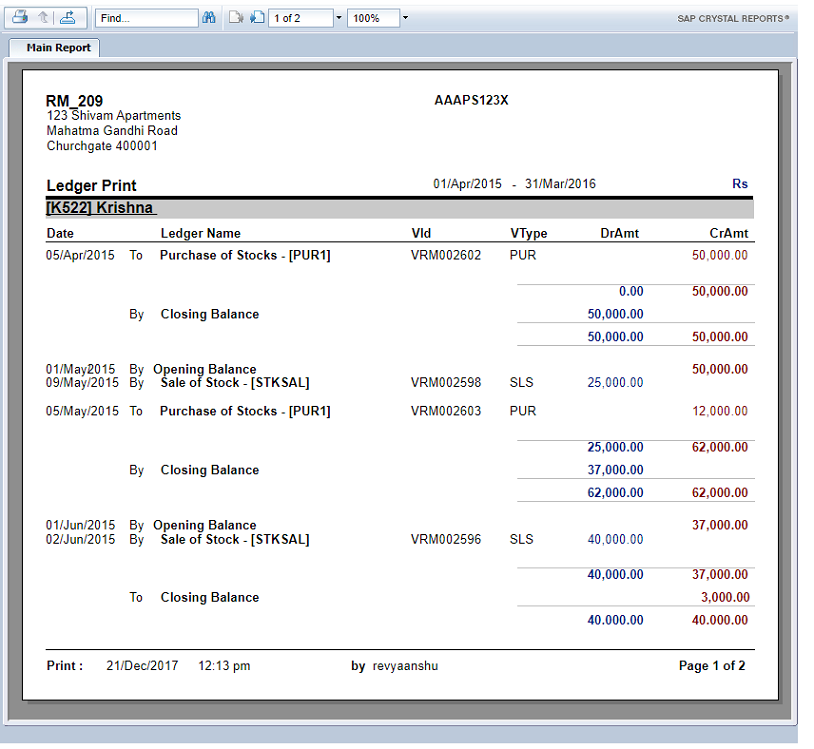Click voucher ID VRM002598
814x749 pixels.
pos(446,382)
